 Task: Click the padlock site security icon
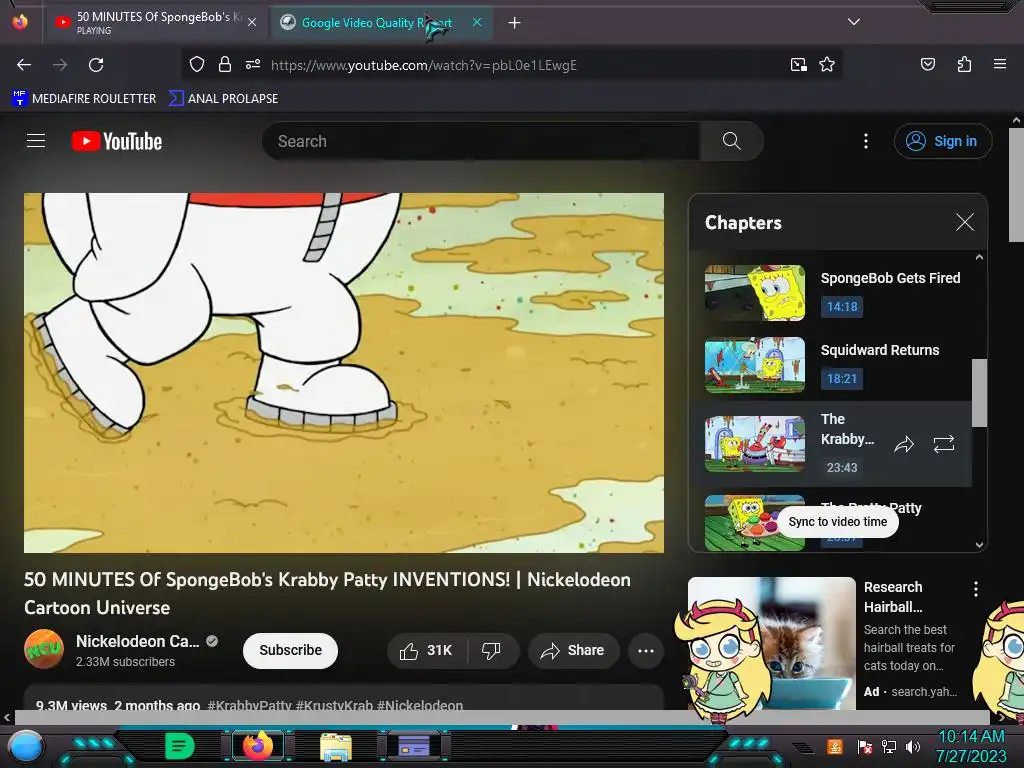[x=225, y=65]
